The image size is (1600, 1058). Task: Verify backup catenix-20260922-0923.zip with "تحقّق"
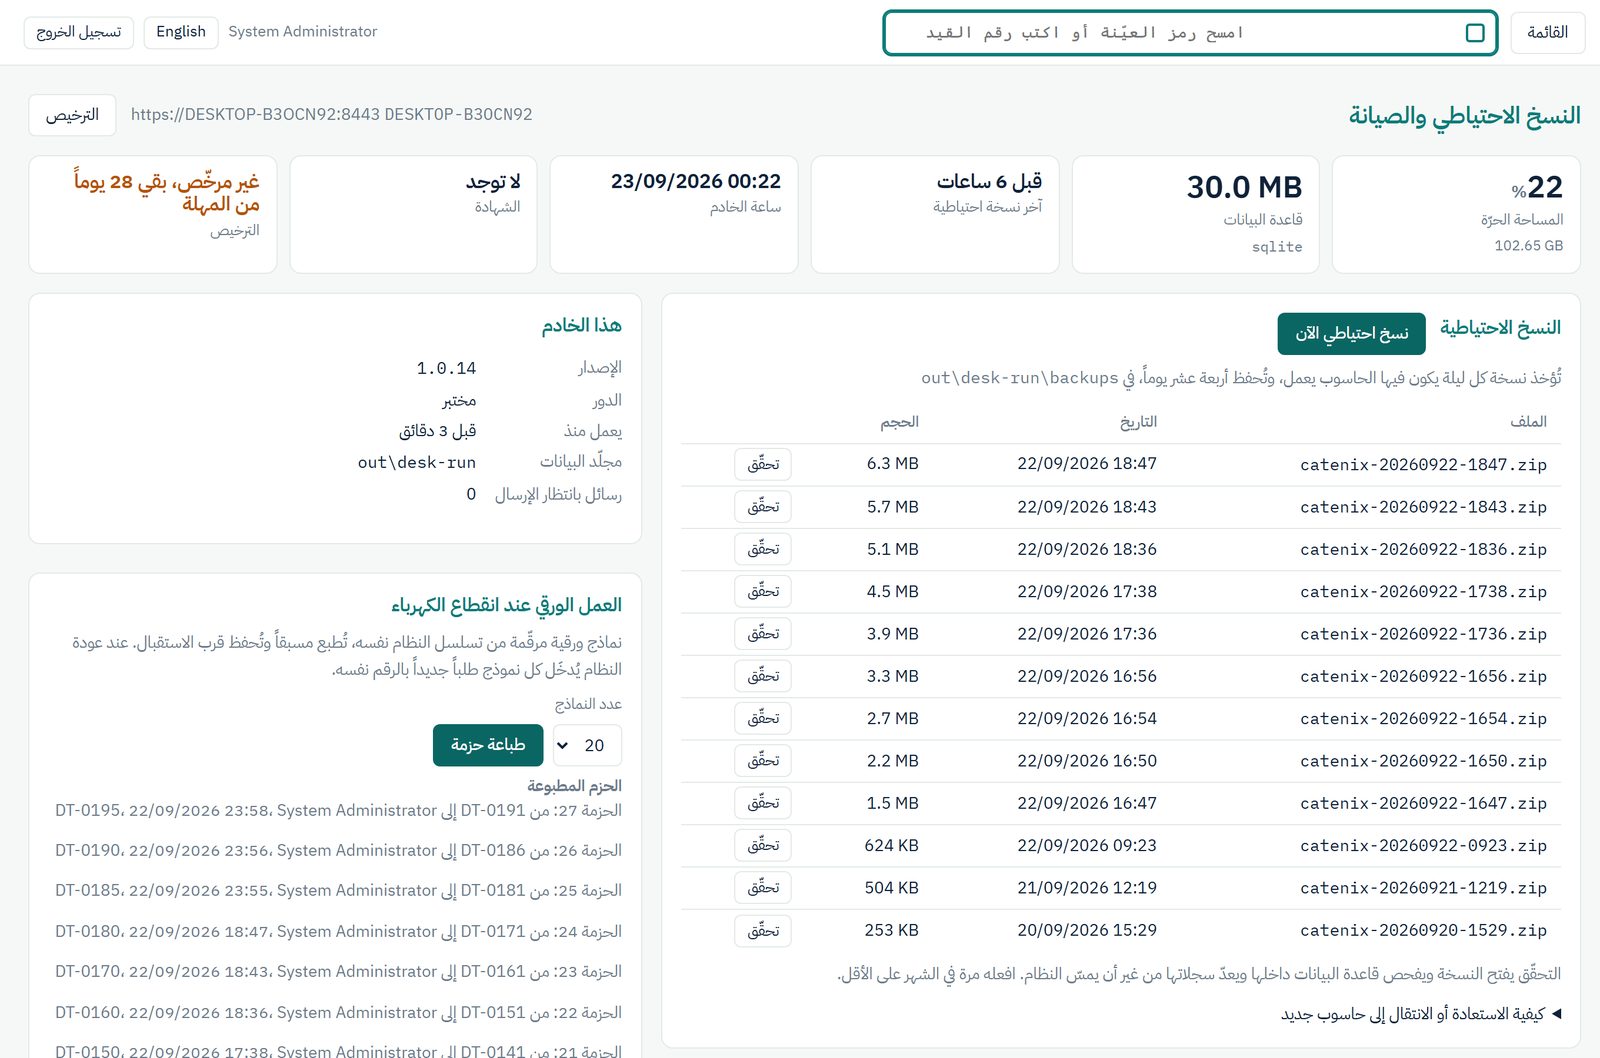[x=763, y=845]
